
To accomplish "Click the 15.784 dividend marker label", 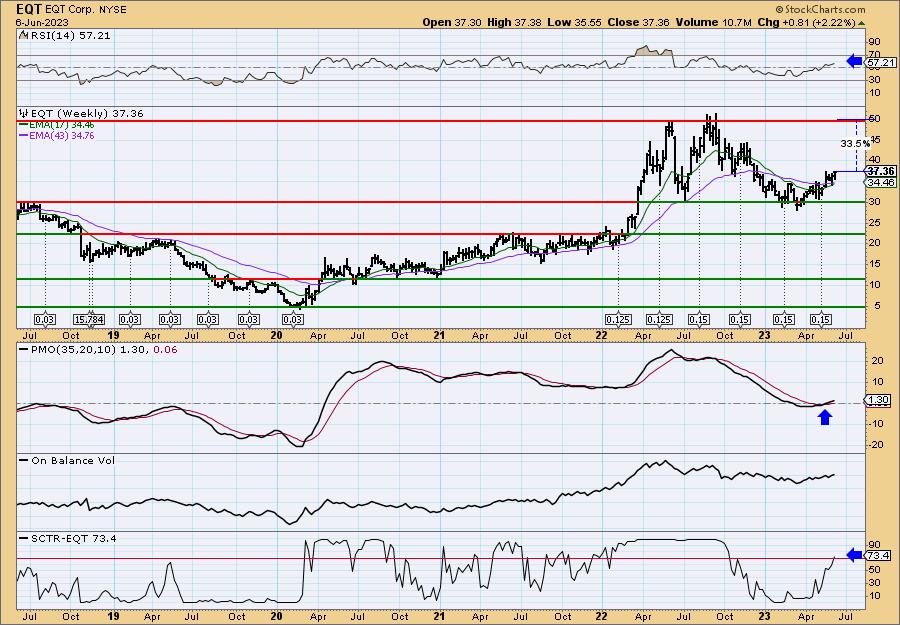I will pos(89,320).
